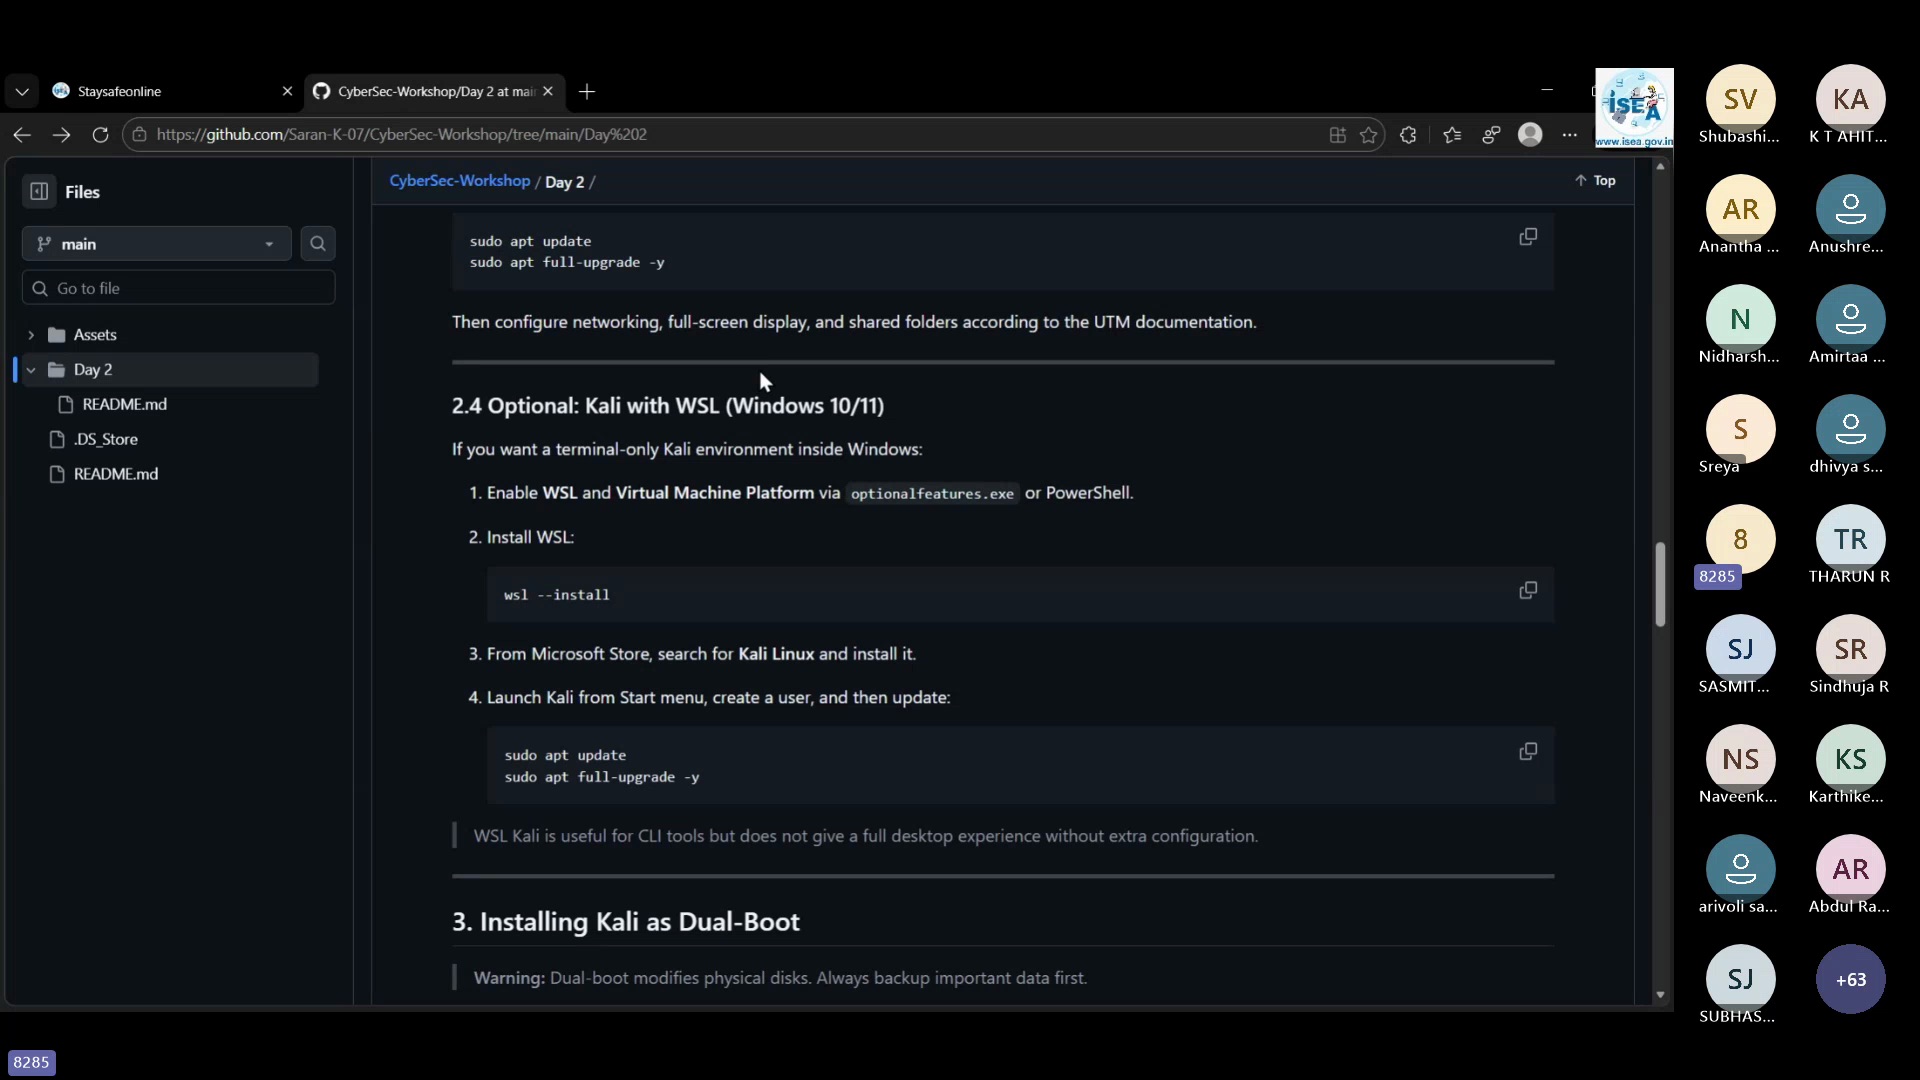Copy the top apt update code block
Viewport: 1920px width, 1080px height.
pos(1528,237)
